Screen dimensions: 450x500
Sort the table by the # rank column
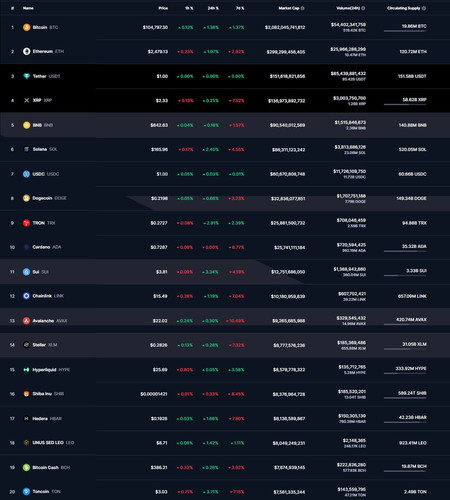point(12,8)
